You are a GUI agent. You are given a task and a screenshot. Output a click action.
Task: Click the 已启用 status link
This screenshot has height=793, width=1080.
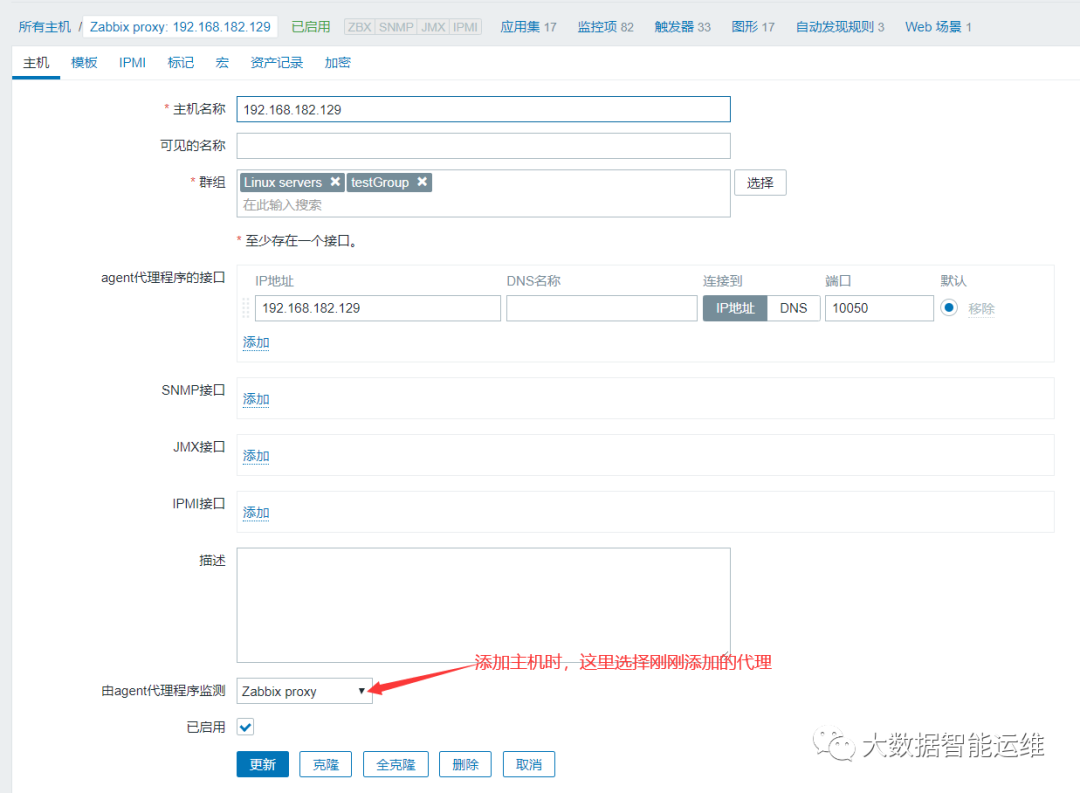311,27
